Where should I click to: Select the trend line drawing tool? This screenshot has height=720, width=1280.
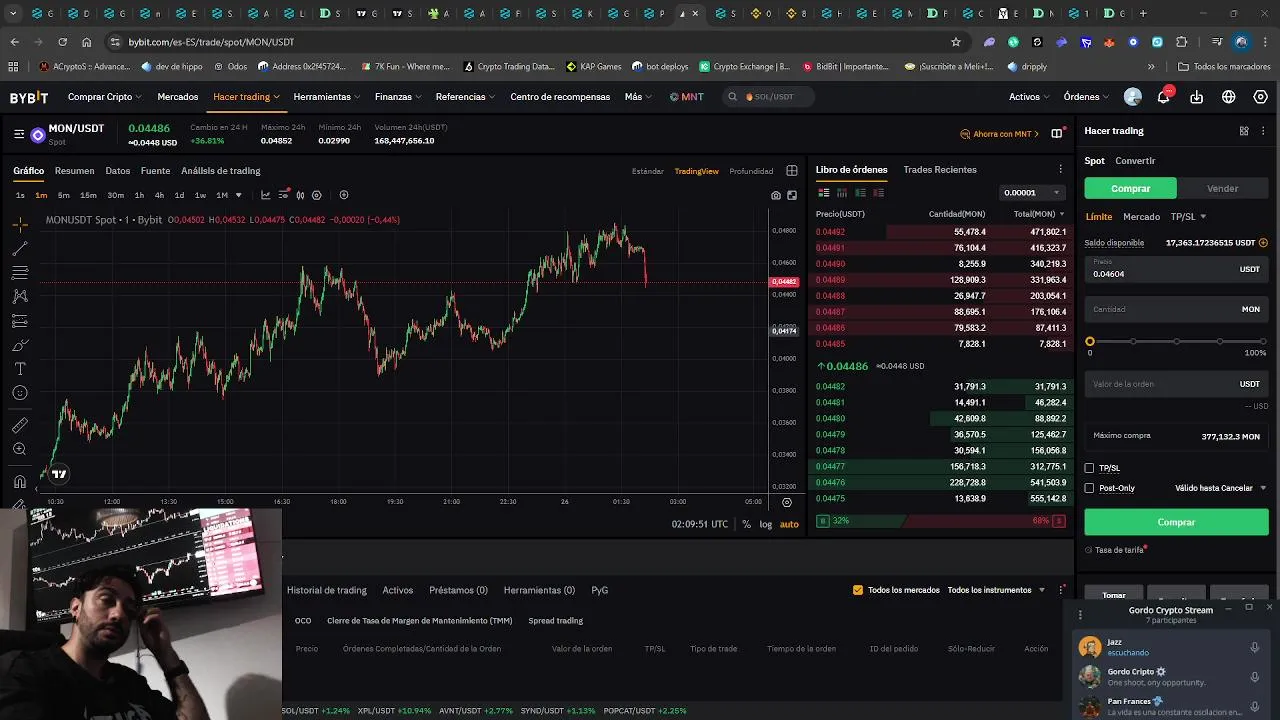[20, 249]
